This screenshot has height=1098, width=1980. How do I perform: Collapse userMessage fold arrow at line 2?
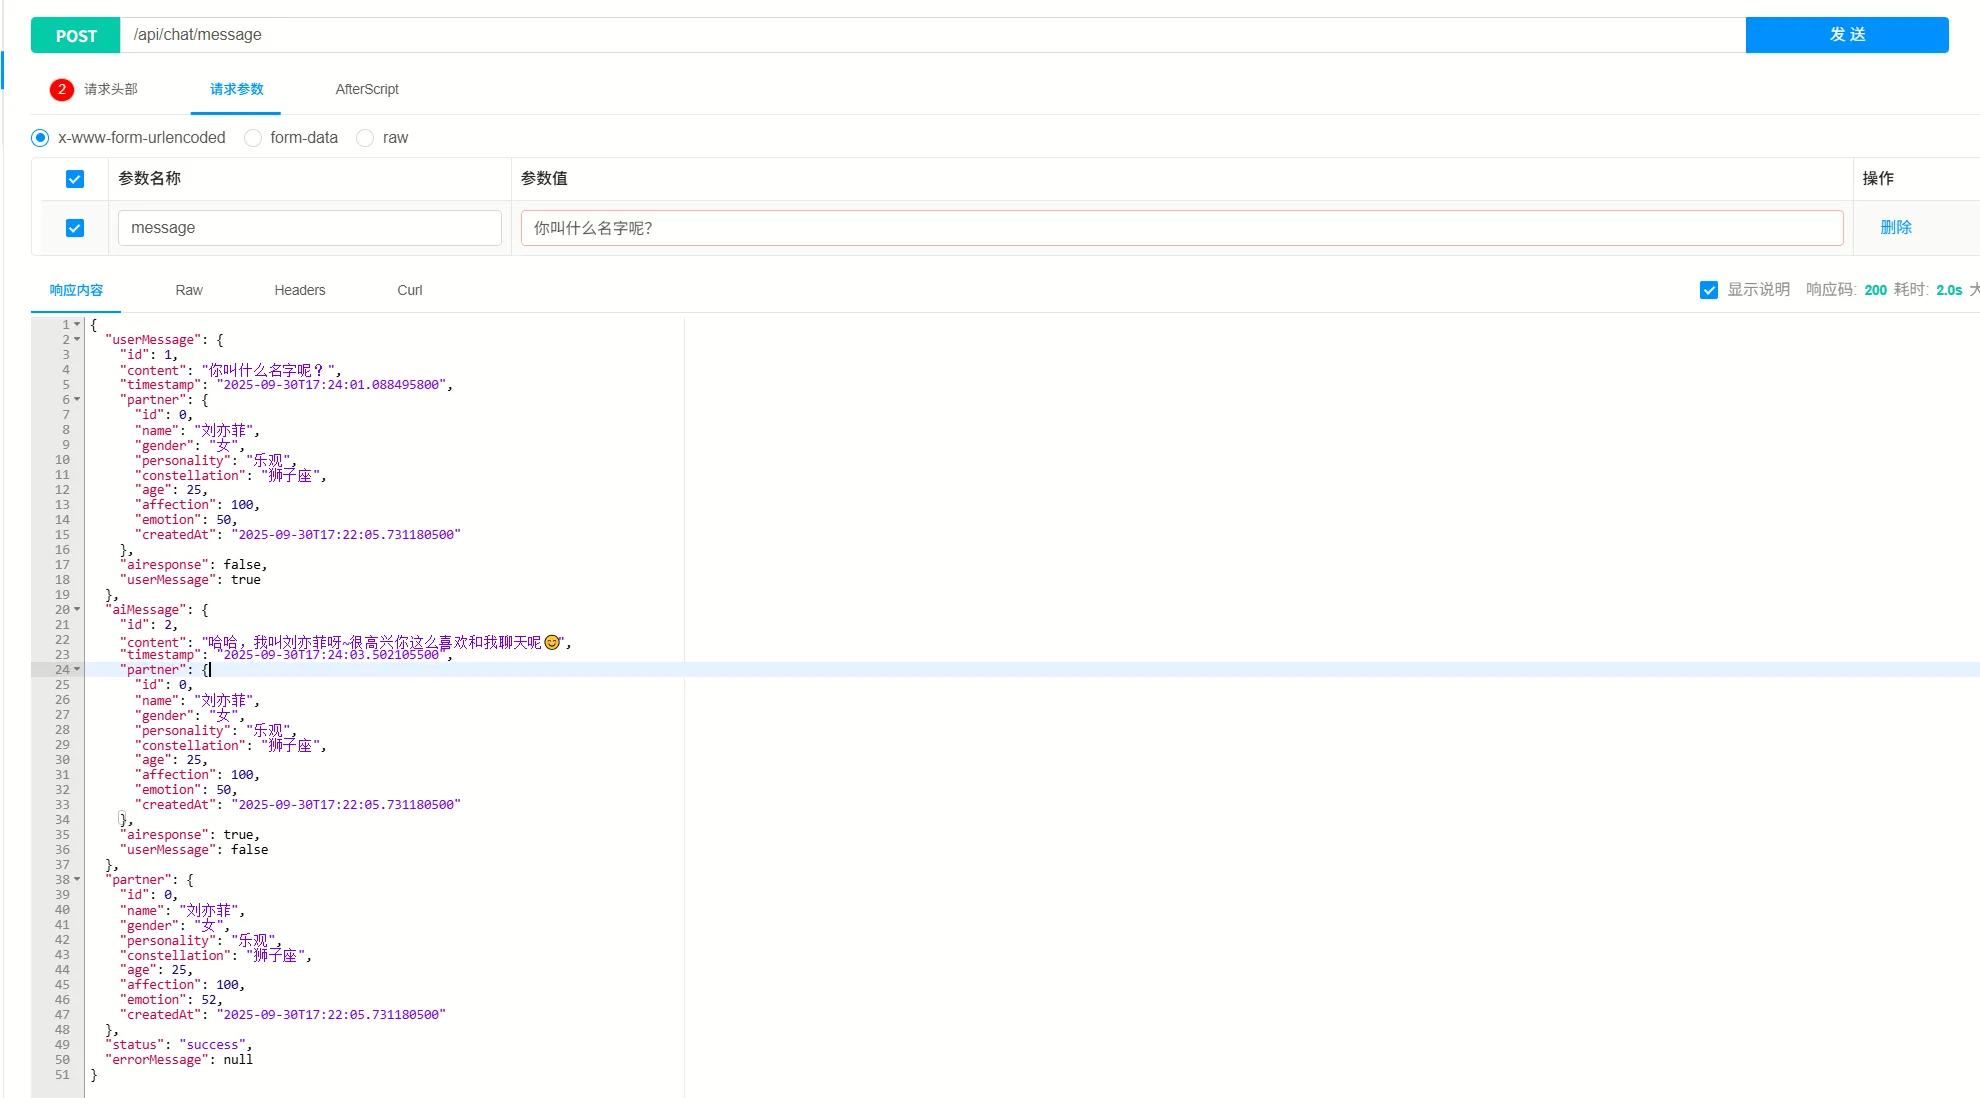click(77, 339)
